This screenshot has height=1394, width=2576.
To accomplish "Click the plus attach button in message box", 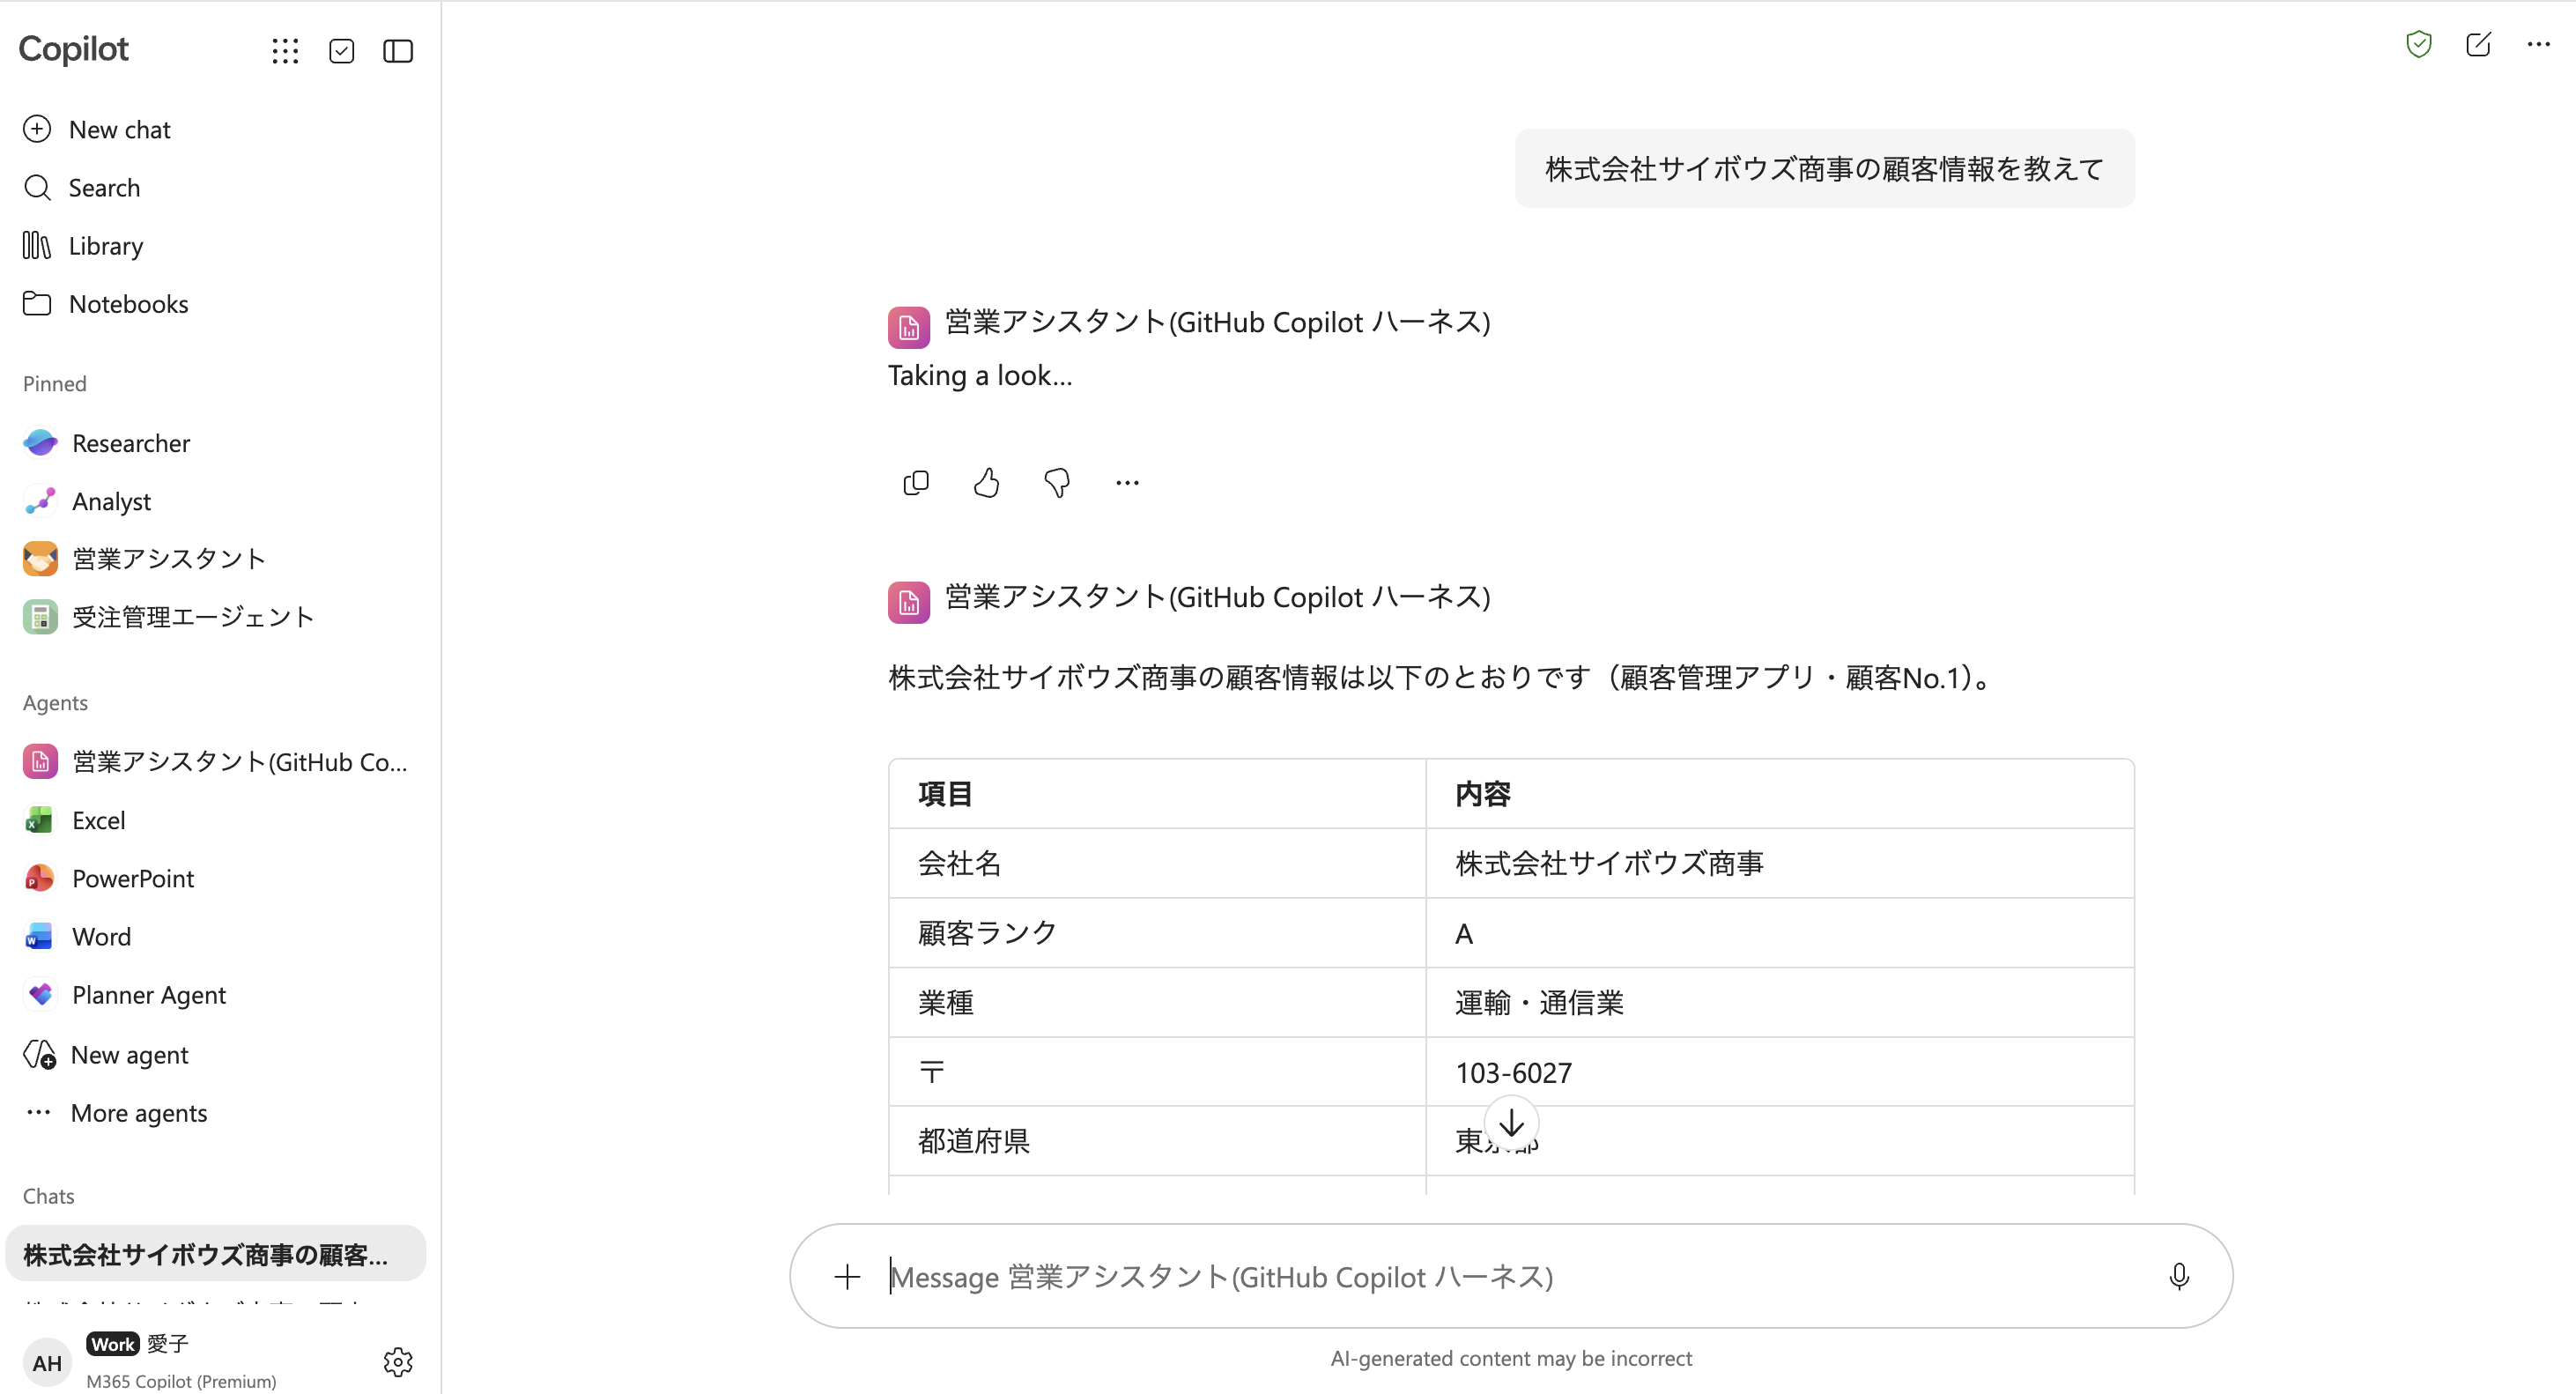I will pyautogui.click(x=847, y=1277).
